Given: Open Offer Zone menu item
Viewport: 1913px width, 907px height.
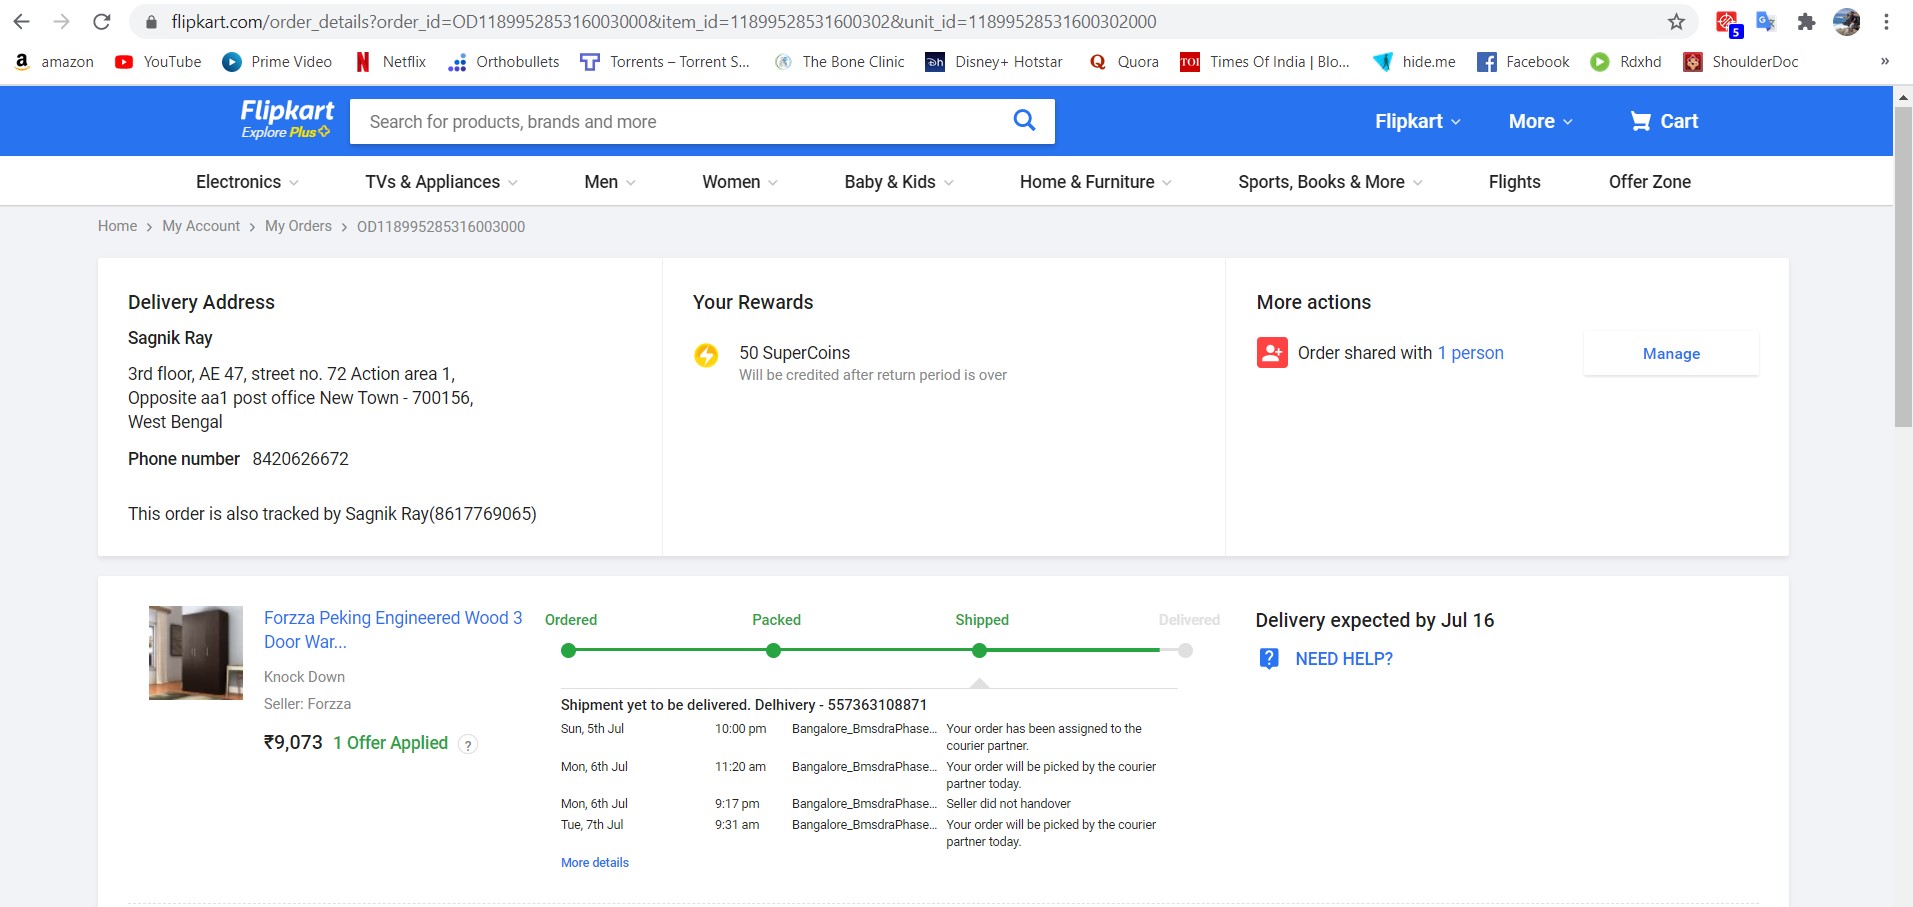Looking at the screenshot, I should point(1649,182).
